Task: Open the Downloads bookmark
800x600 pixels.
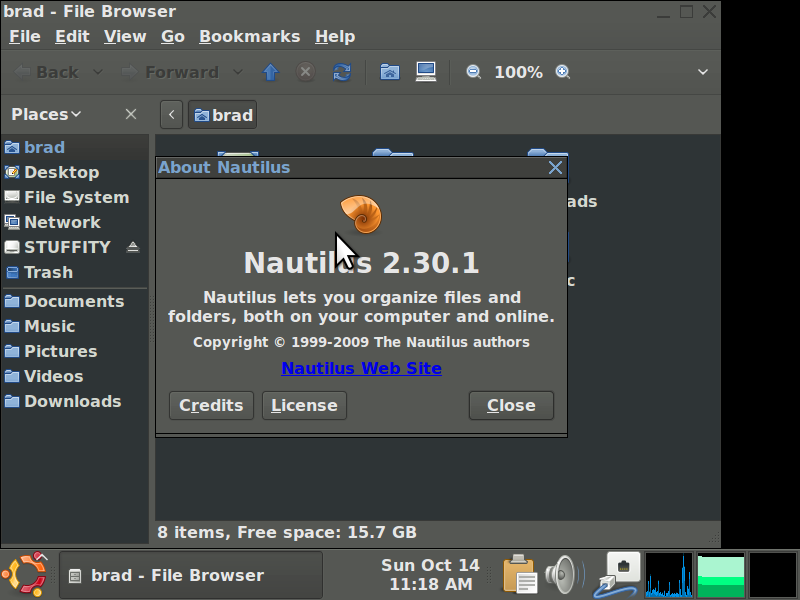Action: 74,402
